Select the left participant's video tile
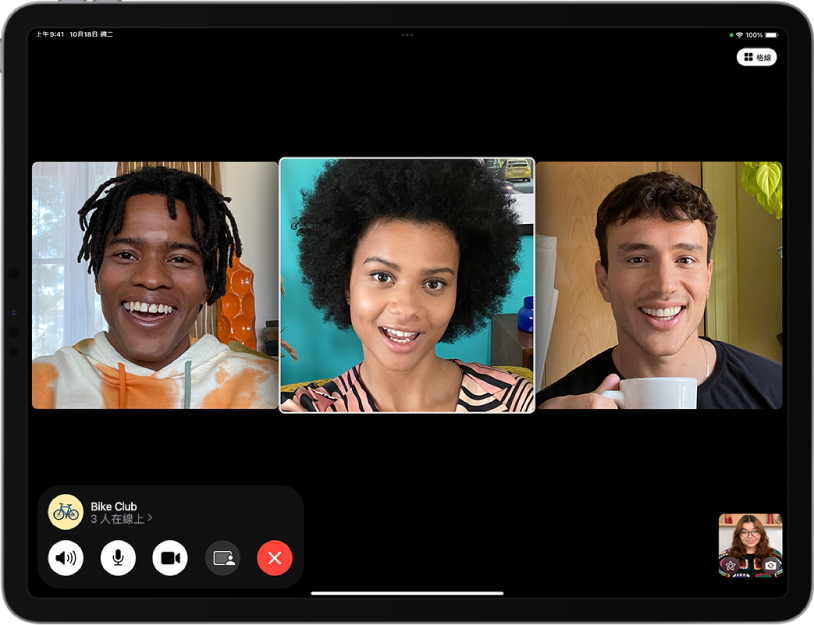 (155, 285)
